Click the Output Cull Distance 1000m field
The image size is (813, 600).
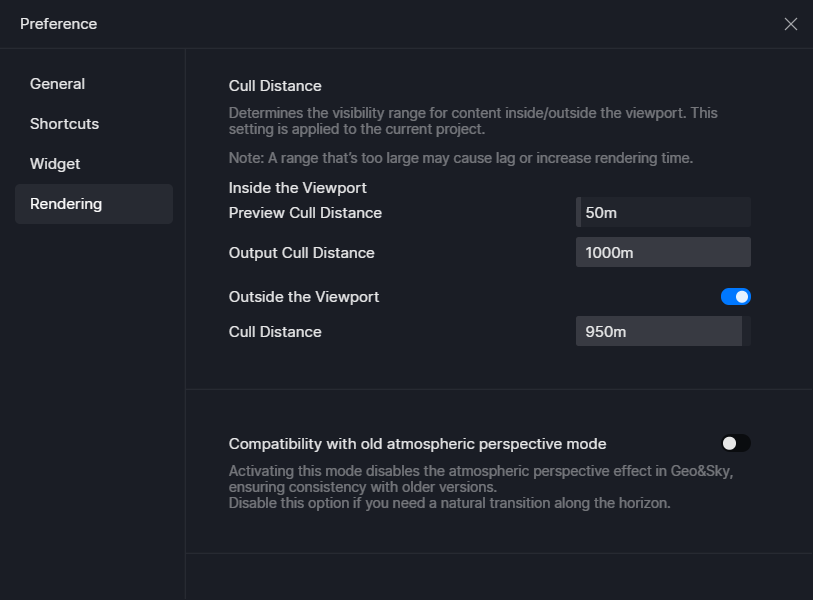[x=663, y=252]
